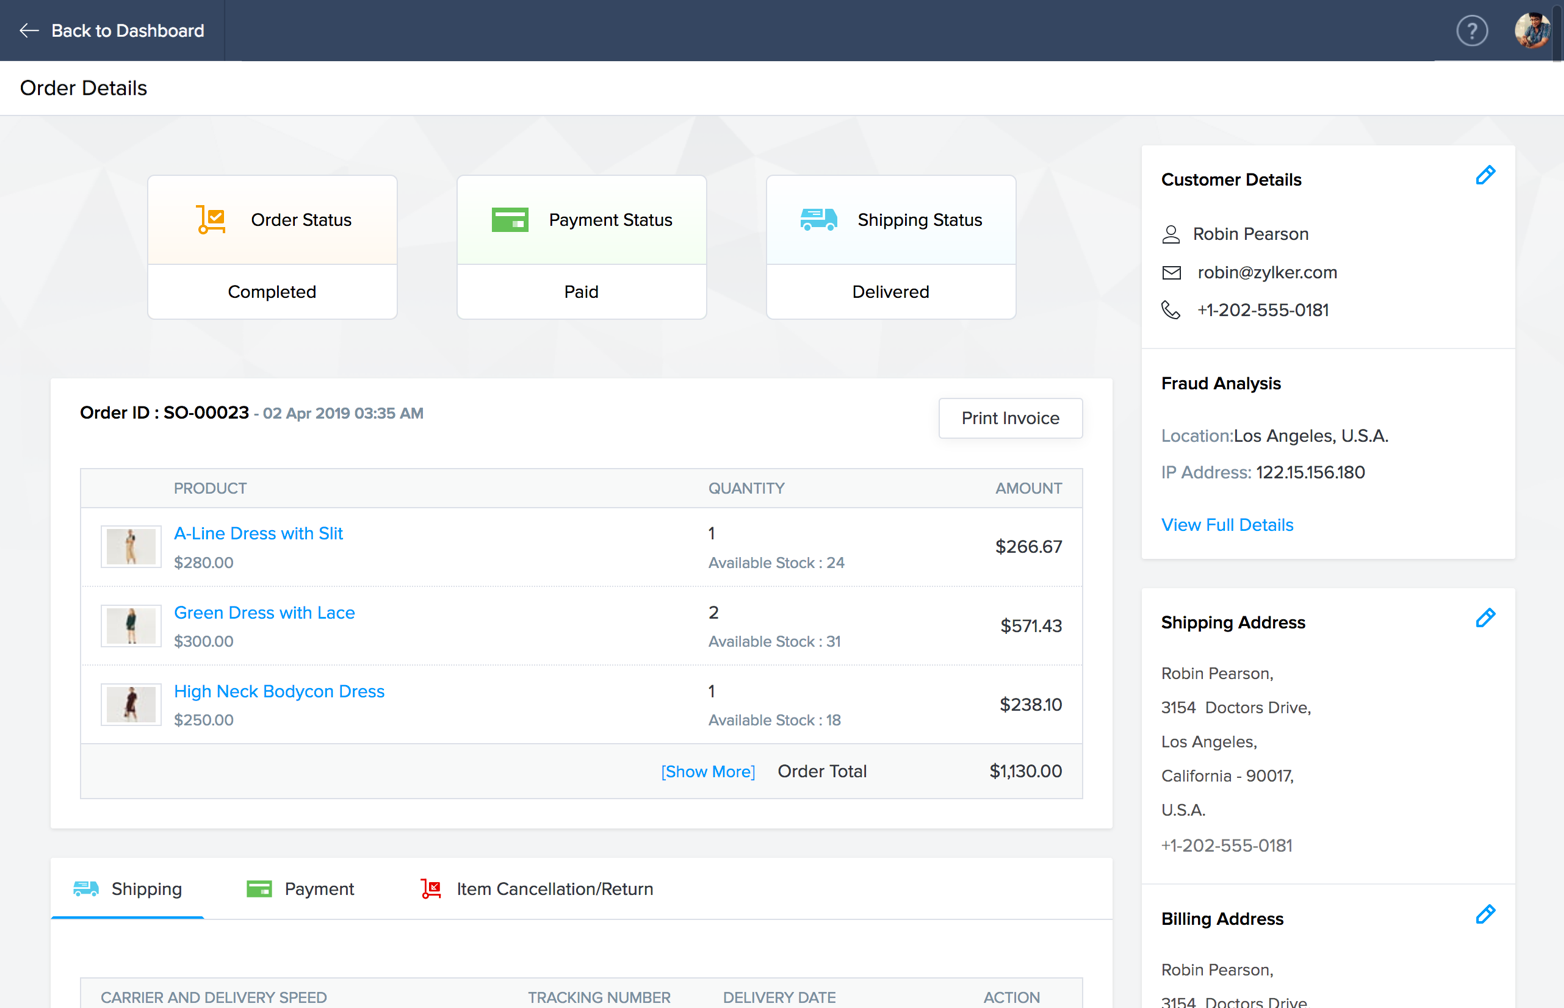This screenshot has width=1564, height=1008.
Task: Click the help question mark icon
Action: point(1471,31)
